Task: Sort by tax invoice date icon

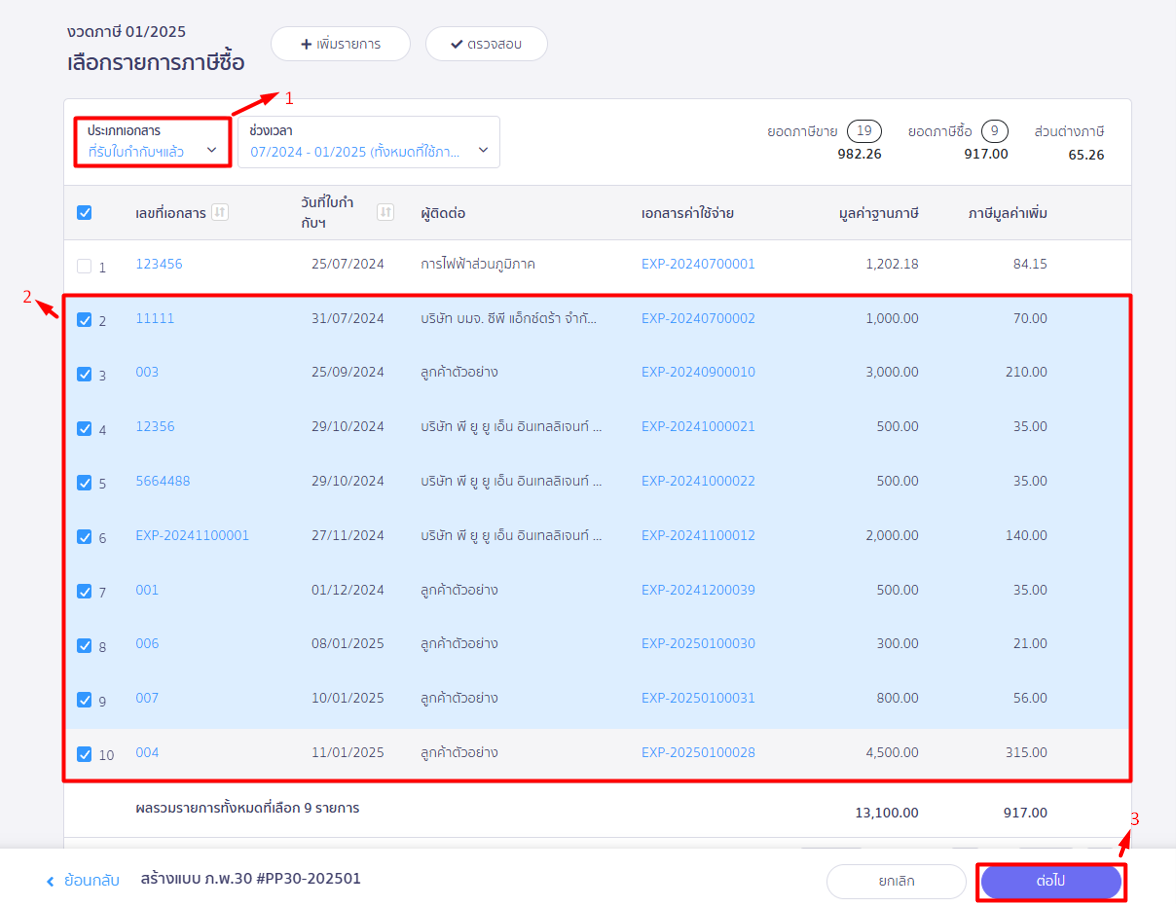Action: [385, 212]
